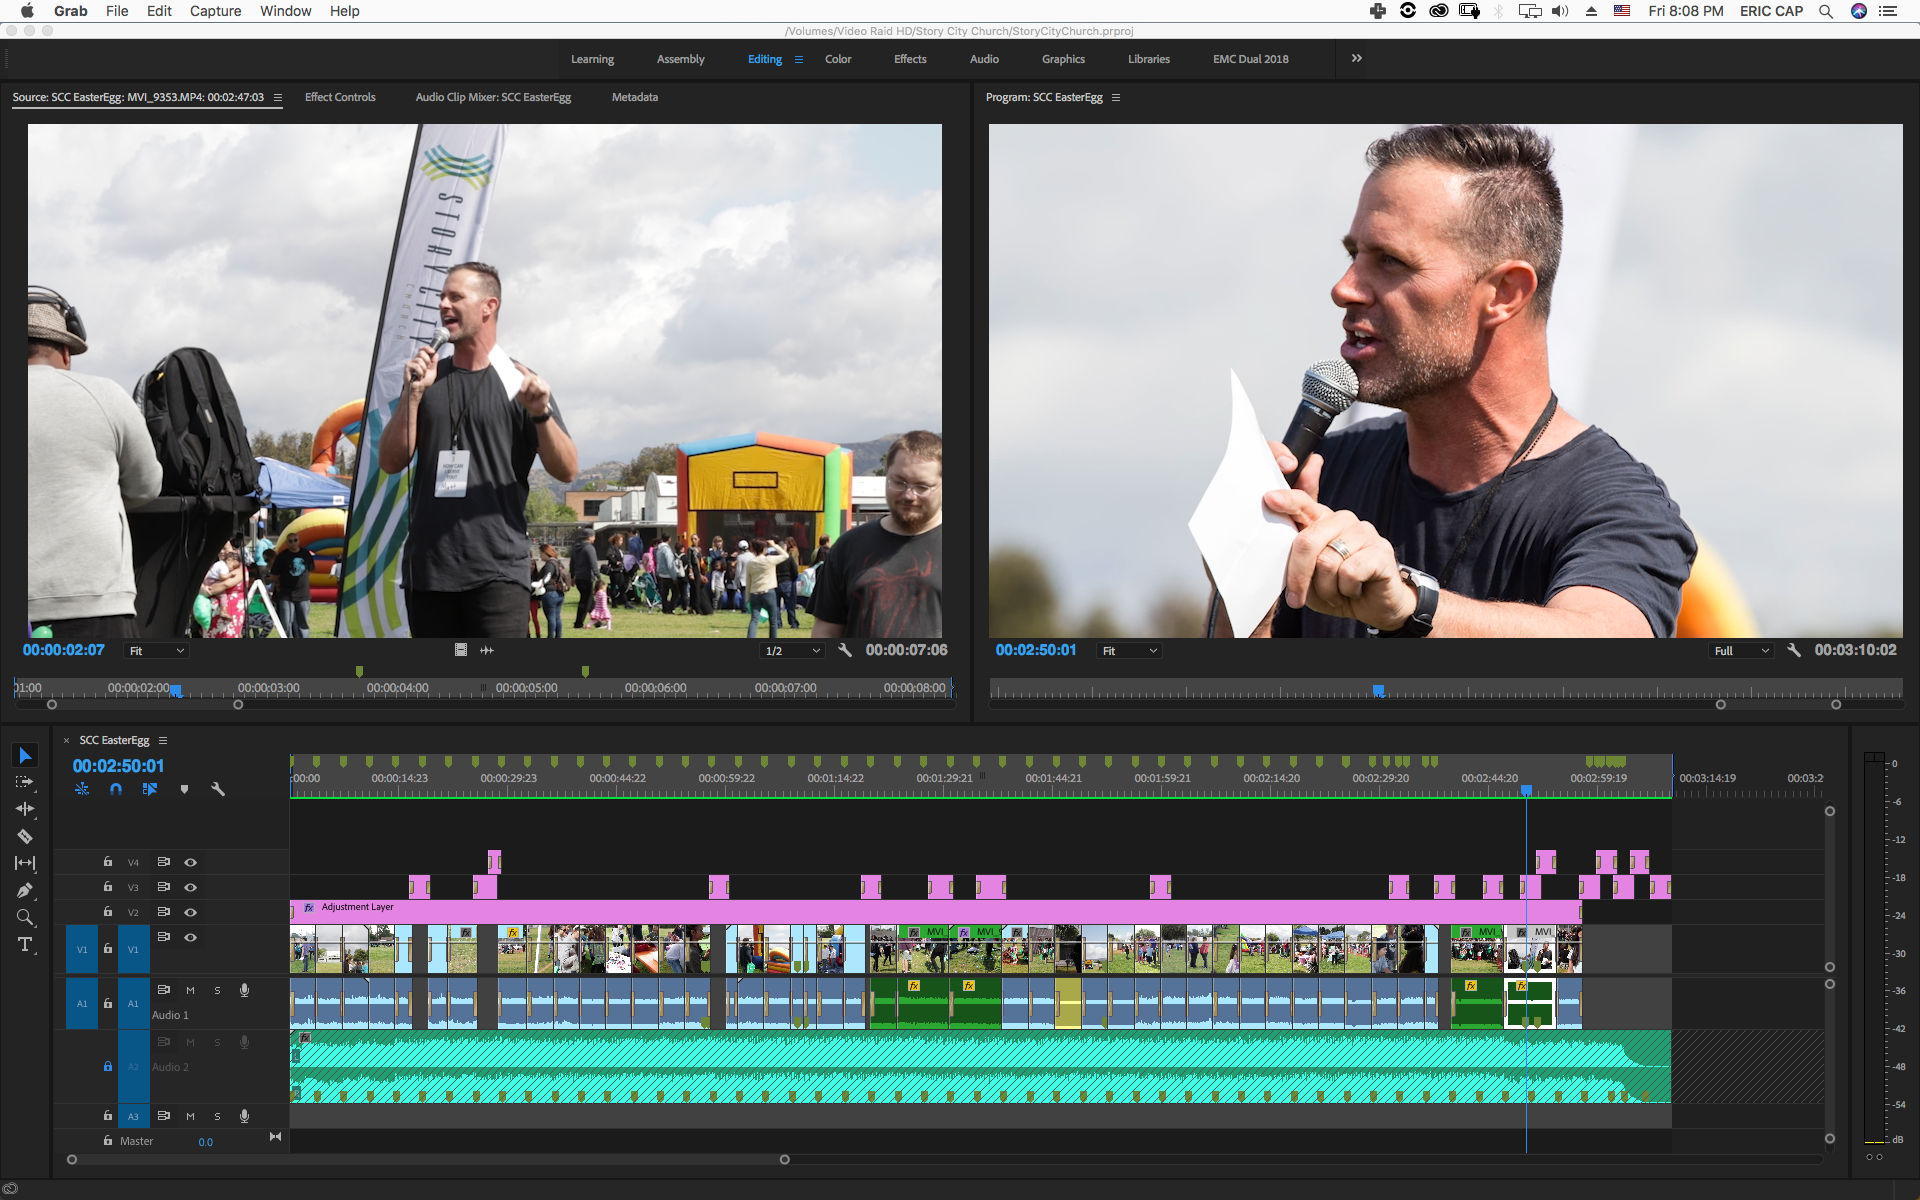The image size is (1920, 1200).
Task: Select the Zoom tool
Action: tap(25, 917)
